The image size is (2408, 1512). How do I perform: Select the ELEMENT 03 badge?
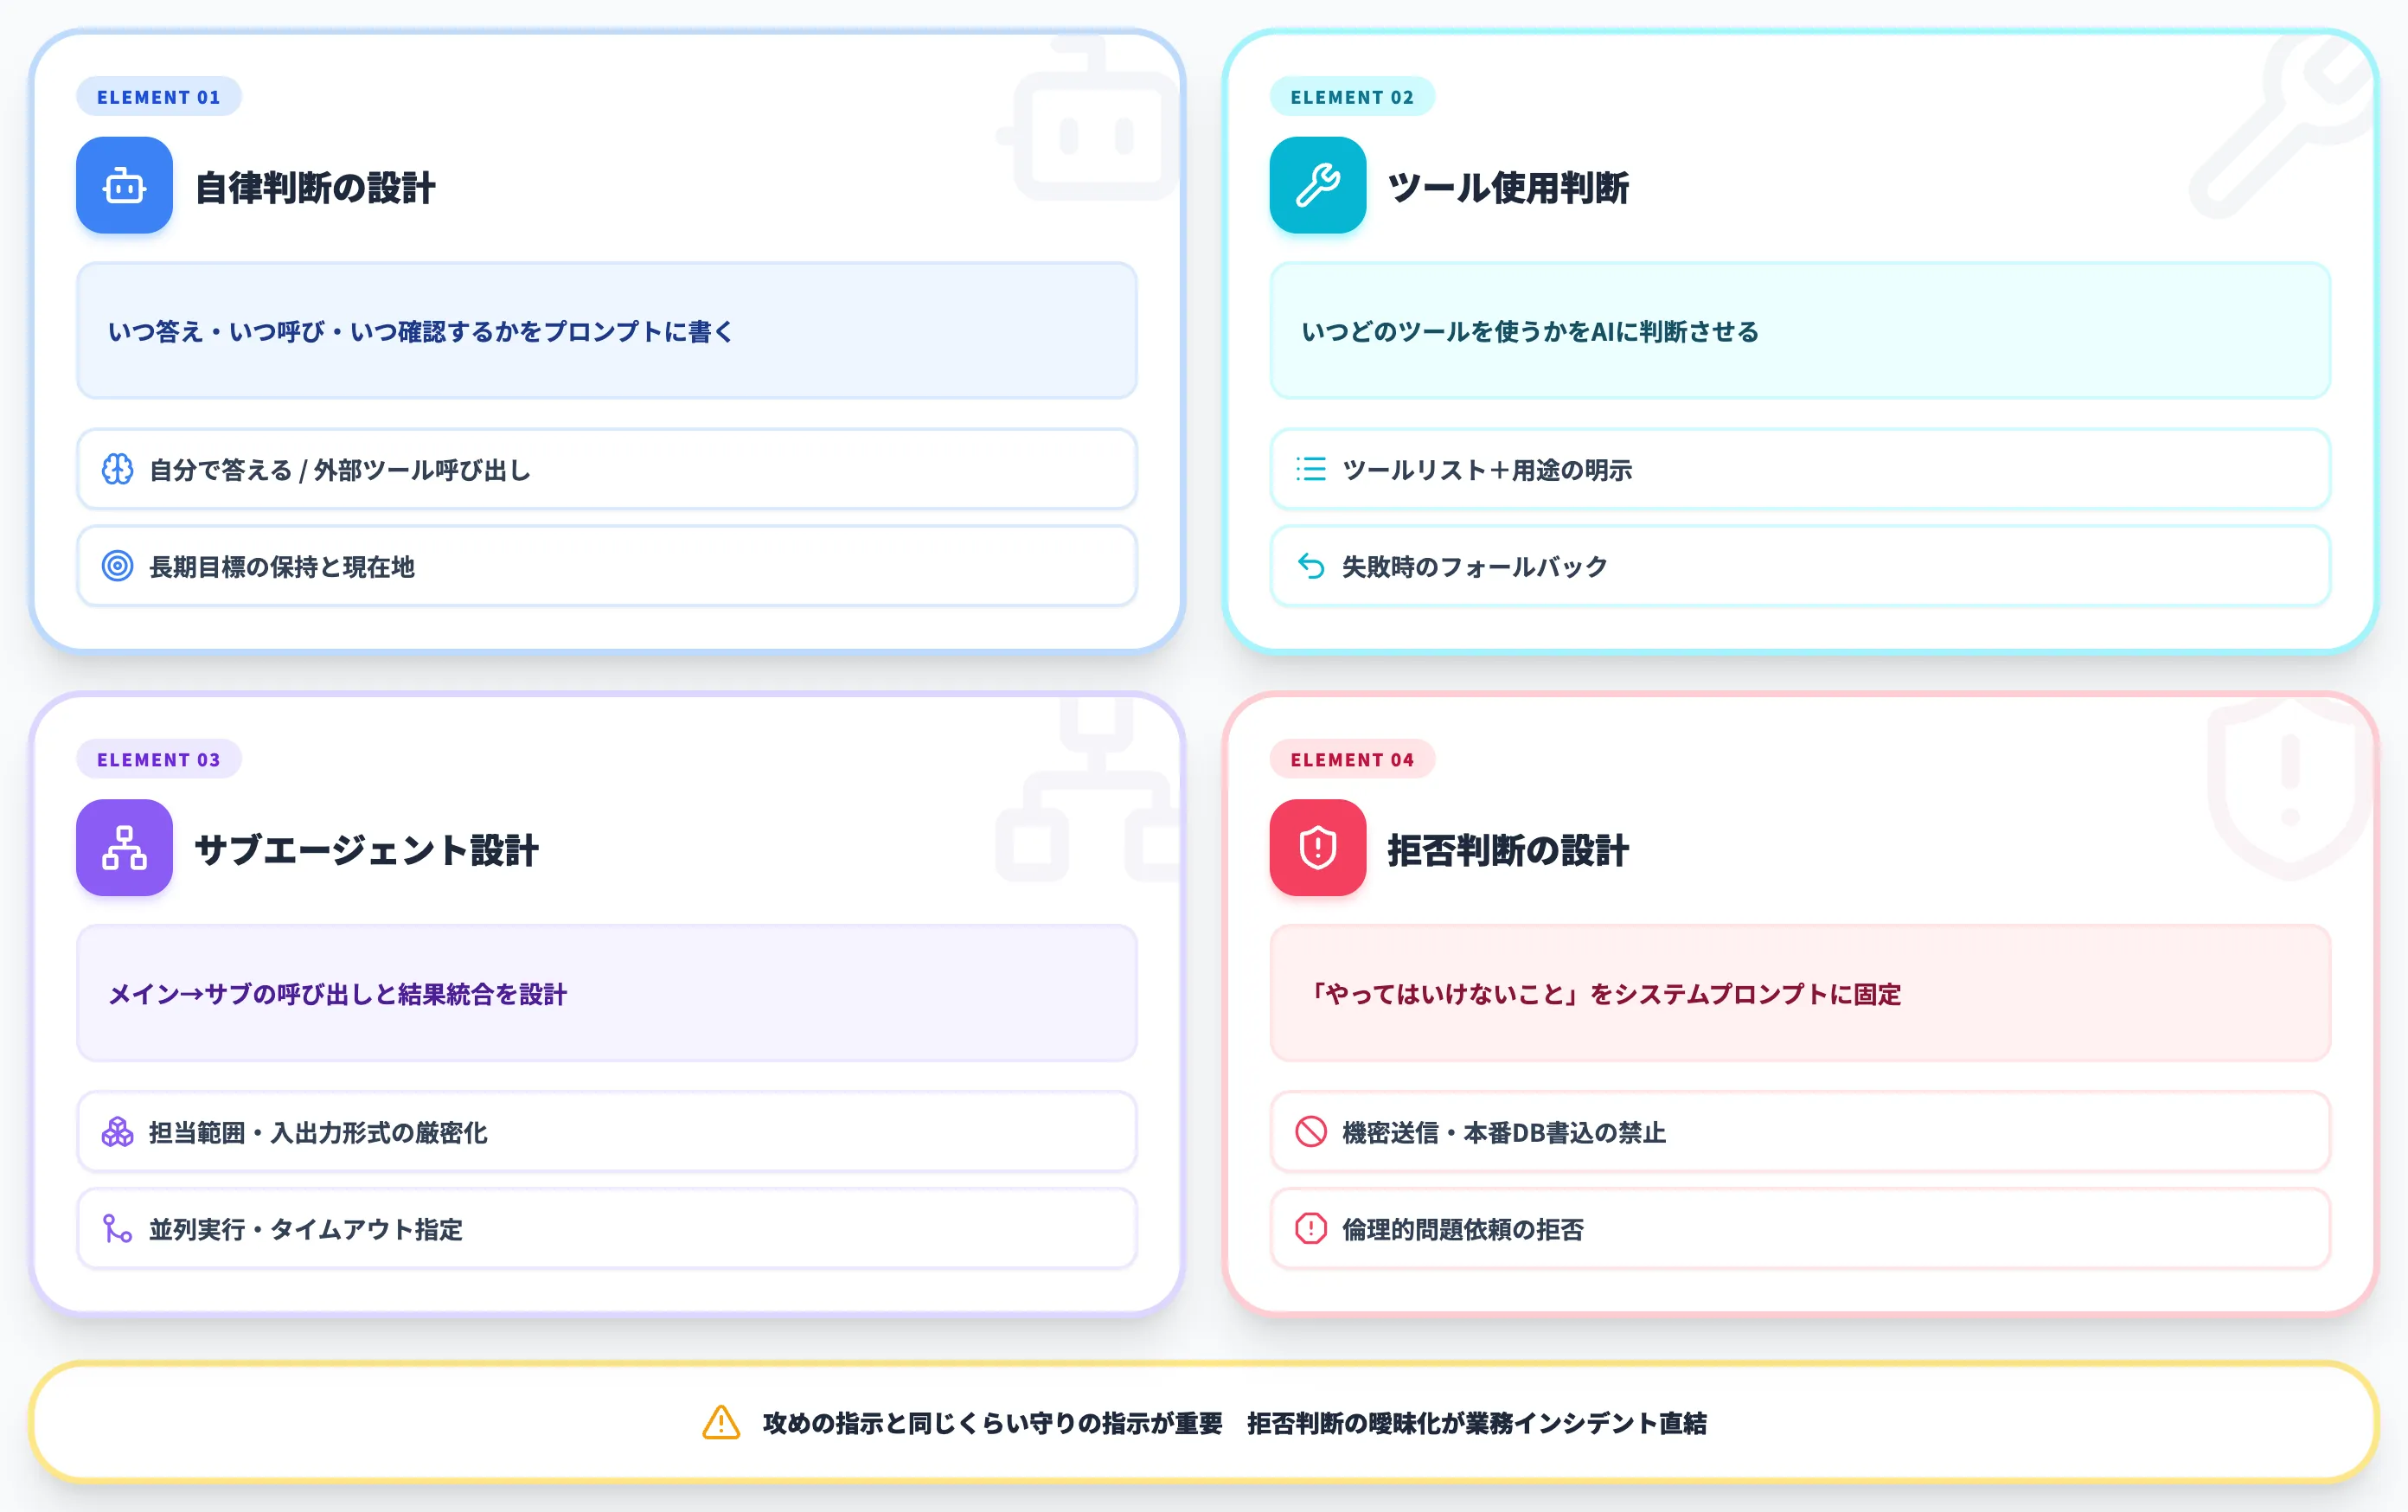(x=158, y=759)
